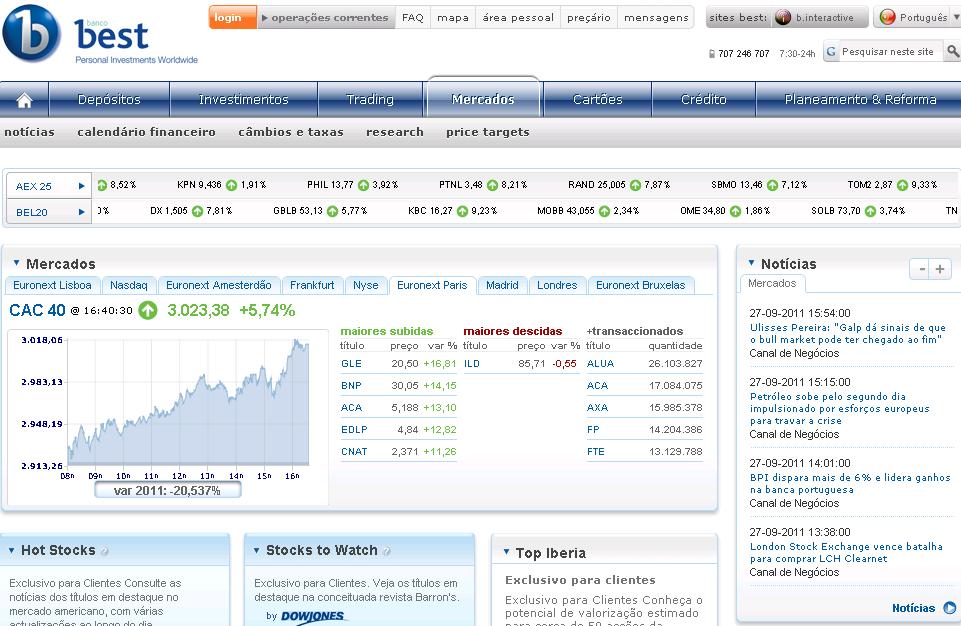Open the mapa link
This screenshot has width=961, height=626.
pos(453,18)
